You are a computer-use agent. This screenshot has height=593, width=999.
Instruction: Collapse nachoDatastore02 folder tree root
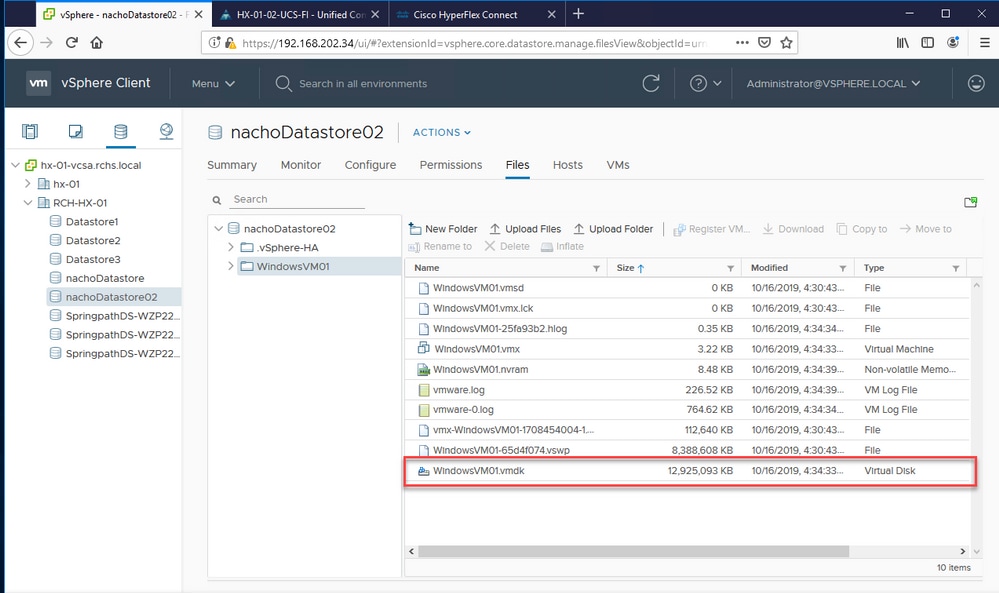coord(219,228)
